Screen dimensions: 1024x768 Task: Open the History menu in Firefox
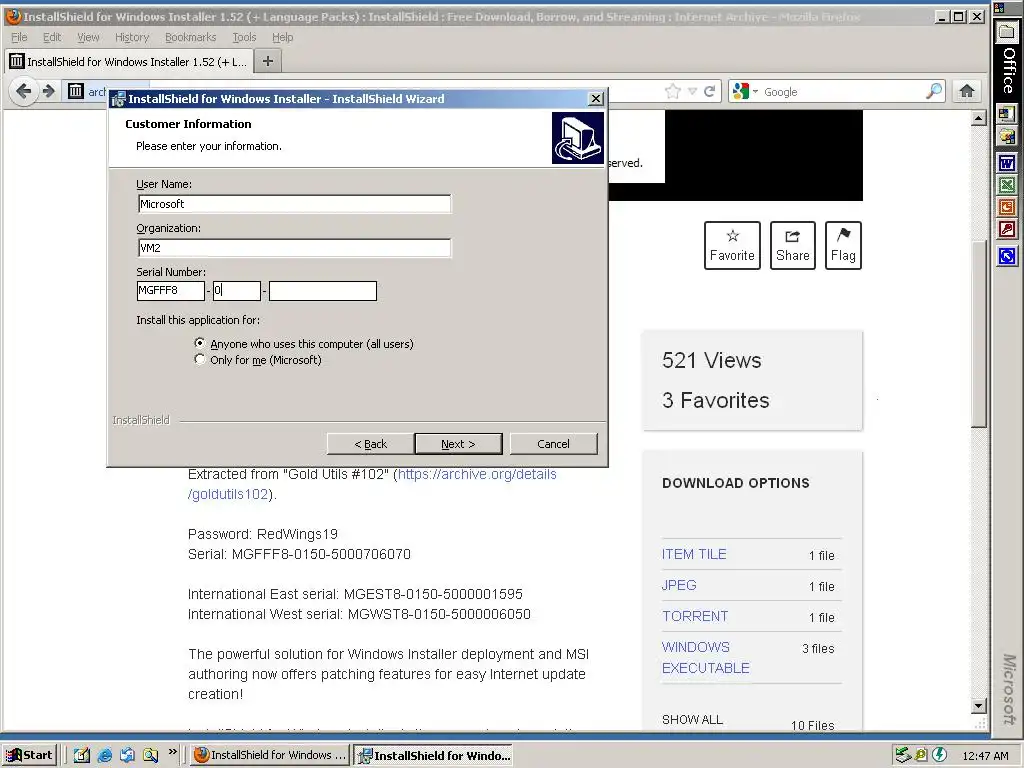[x=132, y=37]
